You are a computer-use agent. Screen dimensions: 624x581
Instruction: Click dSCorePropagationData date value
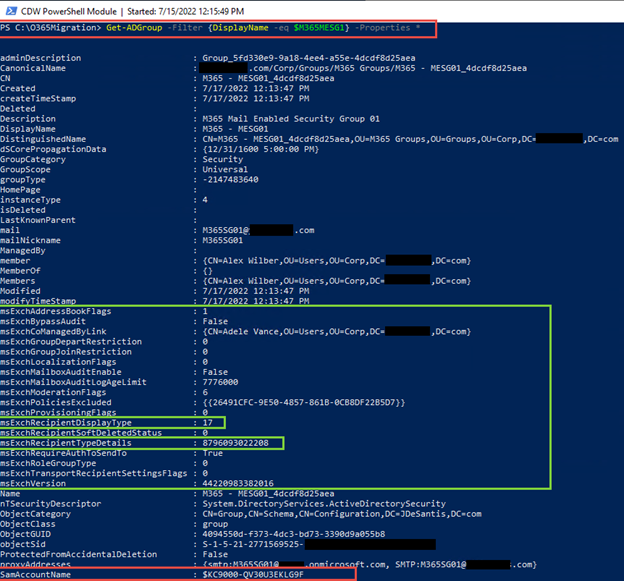click(261, 149)
